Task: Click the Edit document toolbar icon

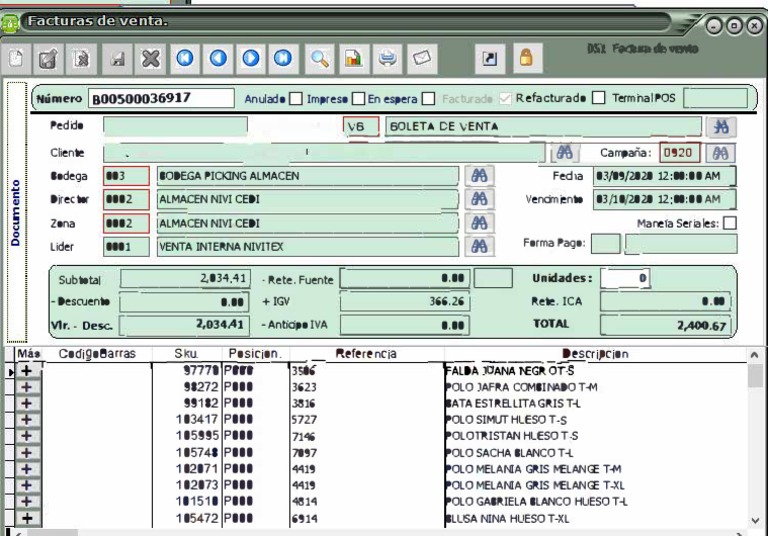Action: coord(48,58)
